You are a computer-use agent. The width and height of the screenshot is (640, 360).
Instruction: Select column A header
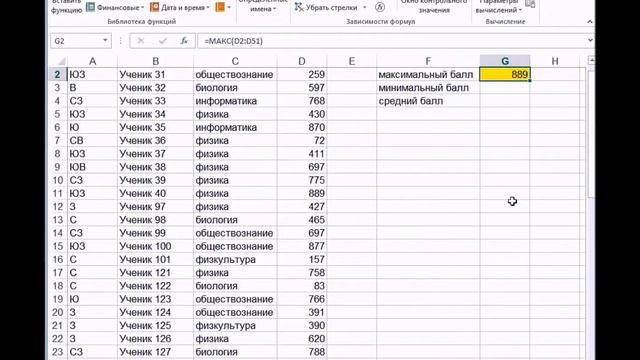point(92,61)
